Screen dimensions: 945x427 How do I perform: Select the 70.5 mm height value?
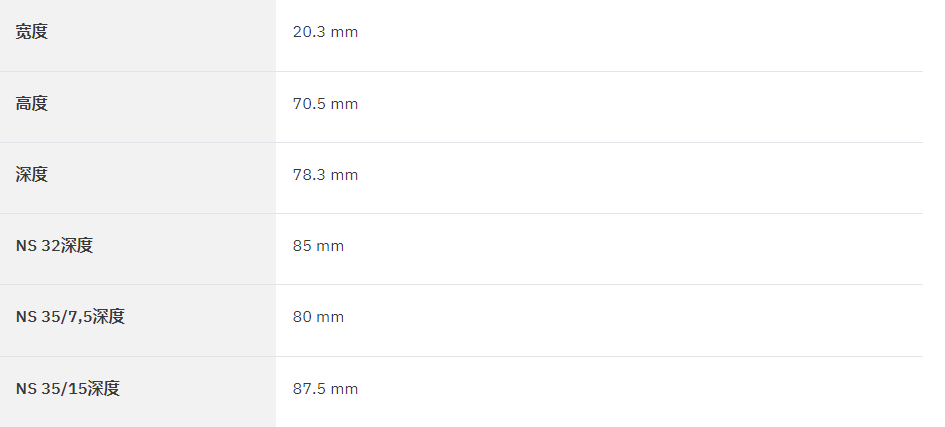click(325, 104)
